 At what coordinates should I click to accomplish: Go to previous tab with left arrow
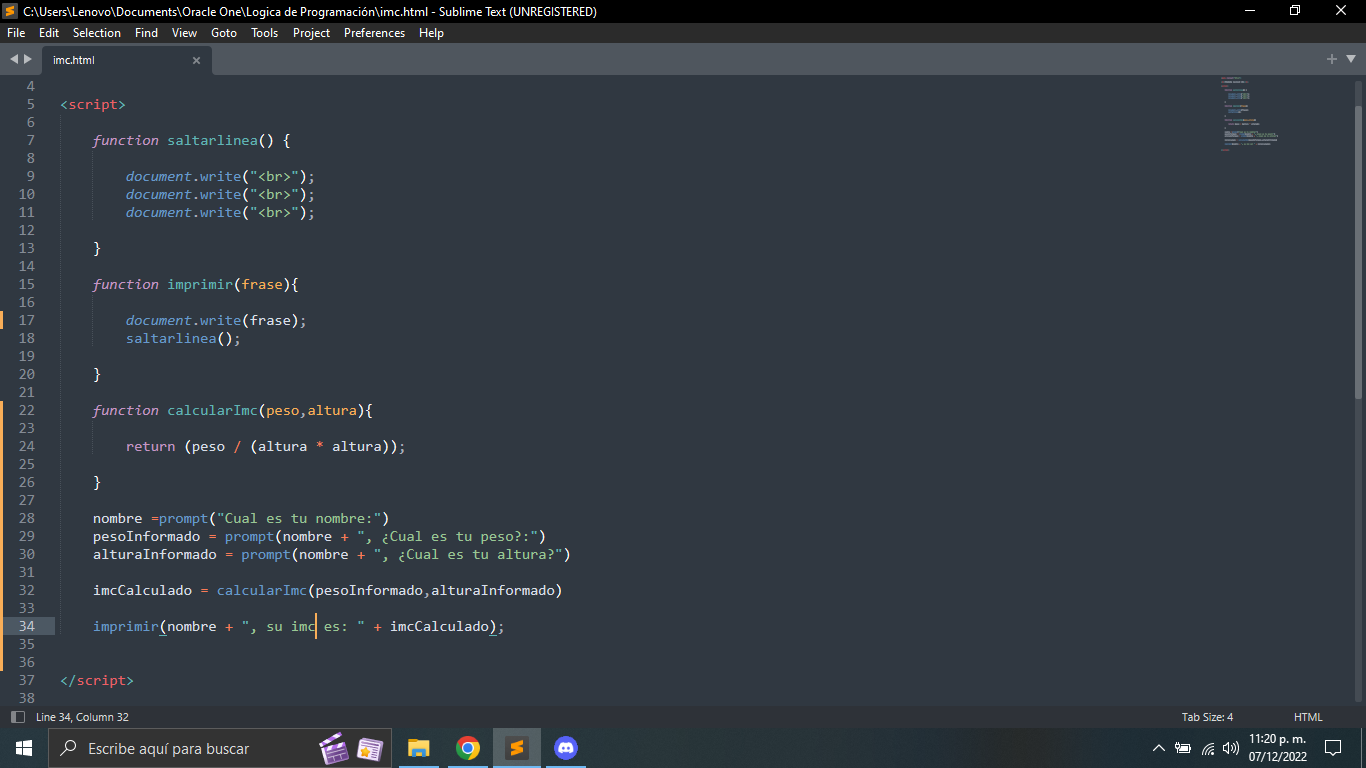[x=14, y=59]
